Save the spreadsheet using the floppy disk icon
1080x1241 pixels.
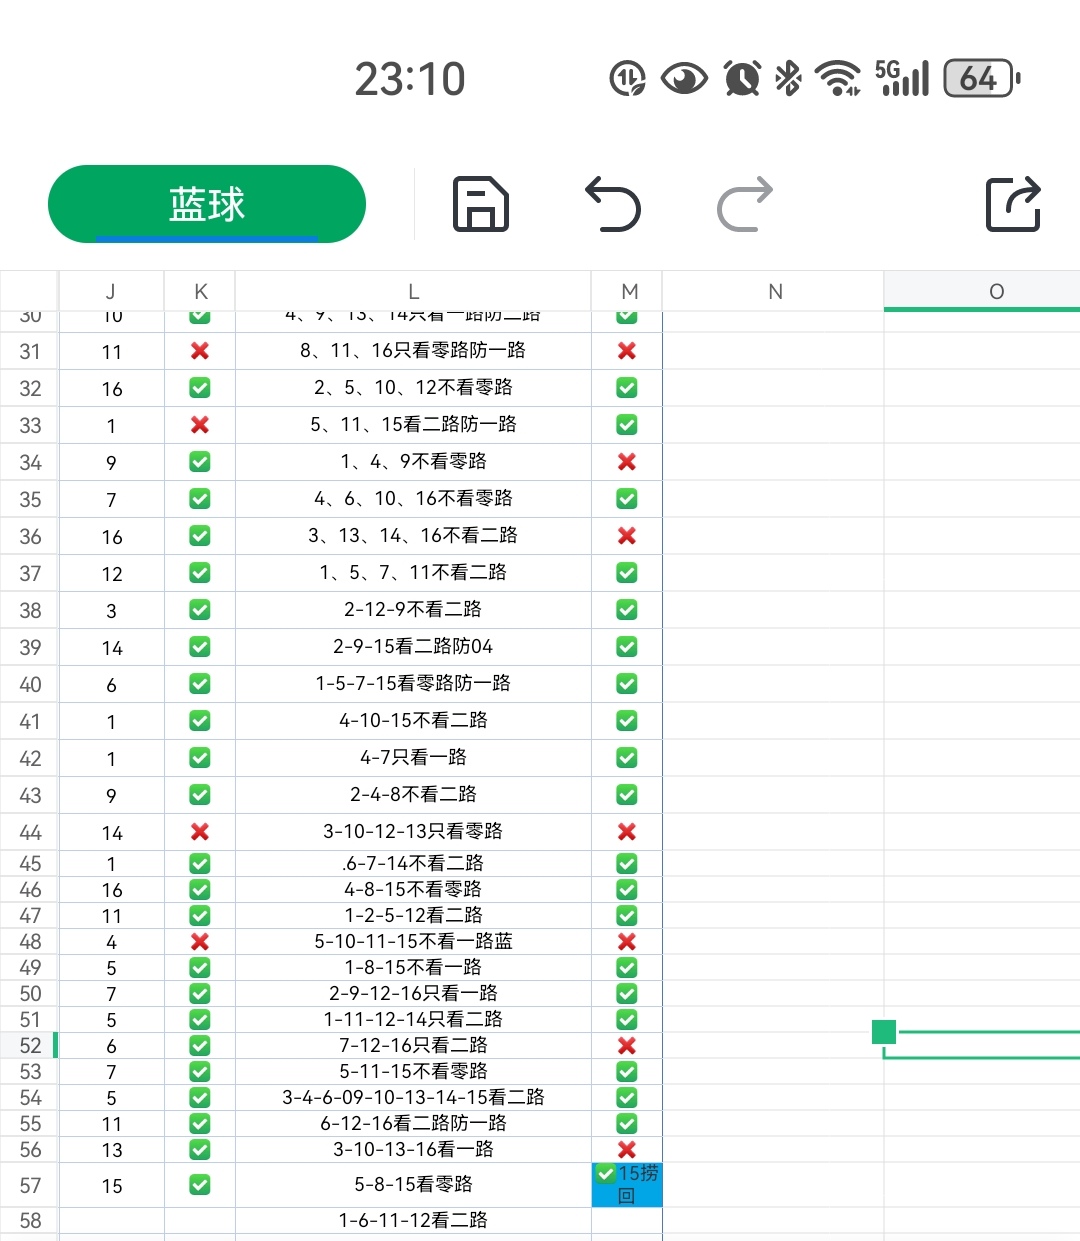click(480, 204)
